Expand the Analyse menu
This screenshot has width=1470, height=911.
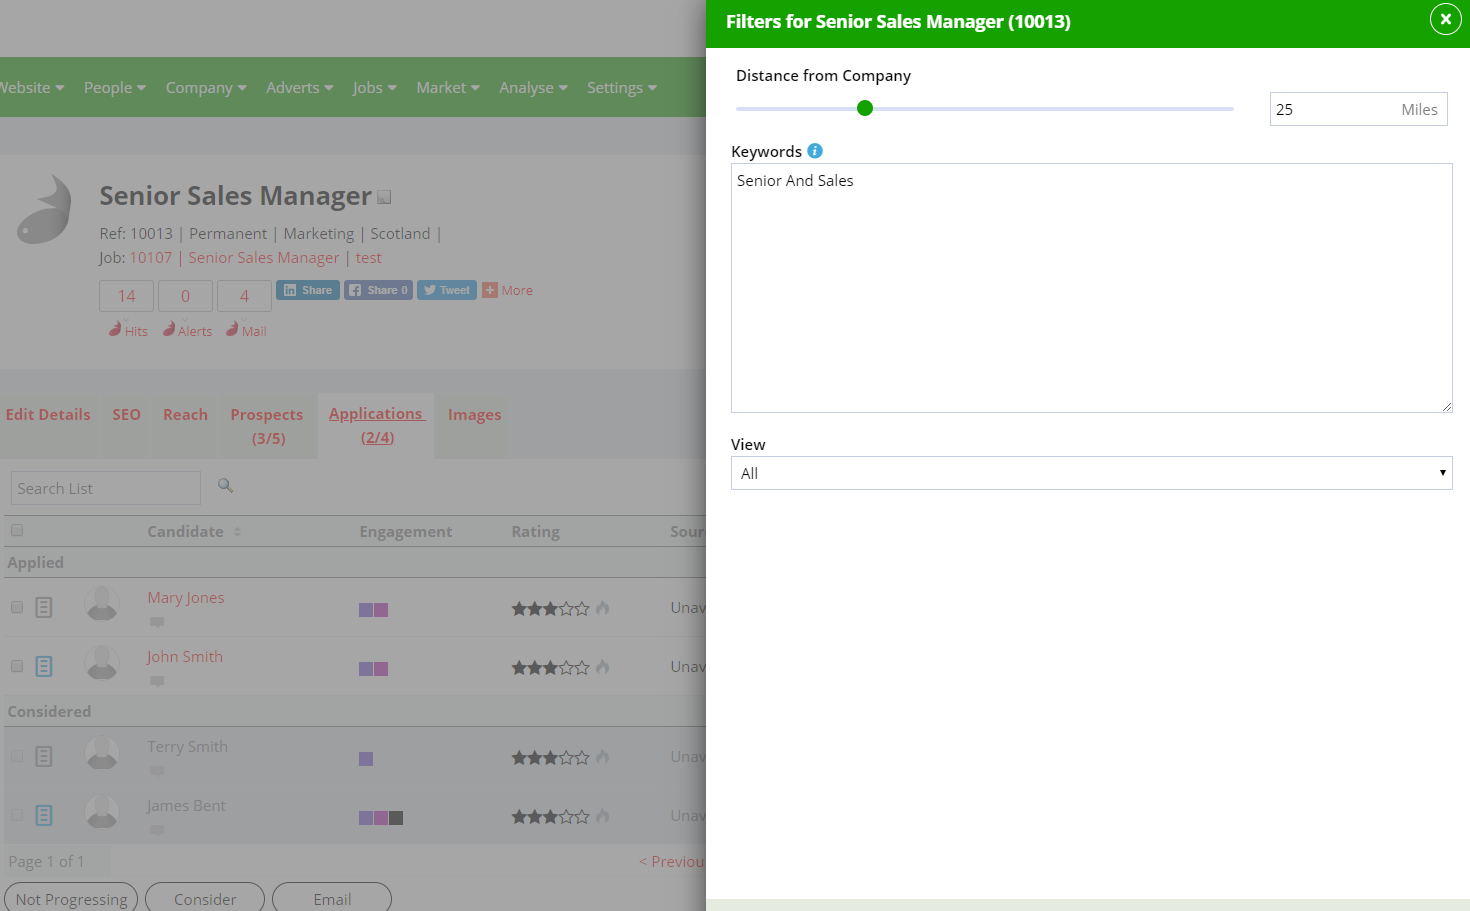click(532, 87)
